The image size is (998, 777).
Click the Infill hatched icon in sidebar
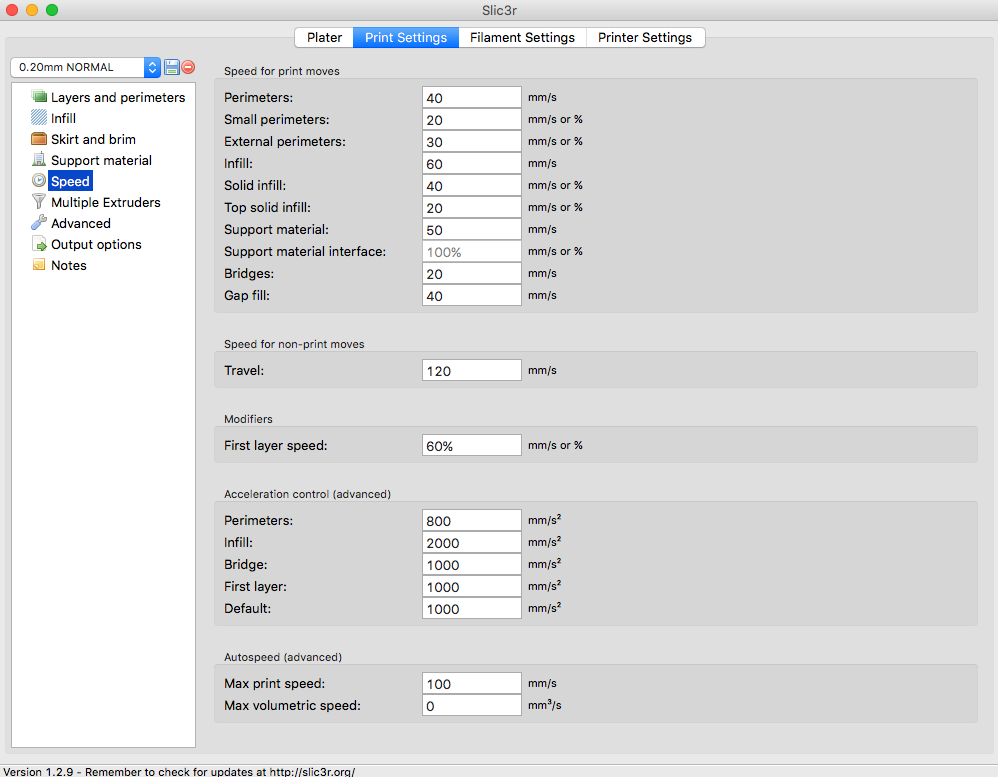(39, 118)
